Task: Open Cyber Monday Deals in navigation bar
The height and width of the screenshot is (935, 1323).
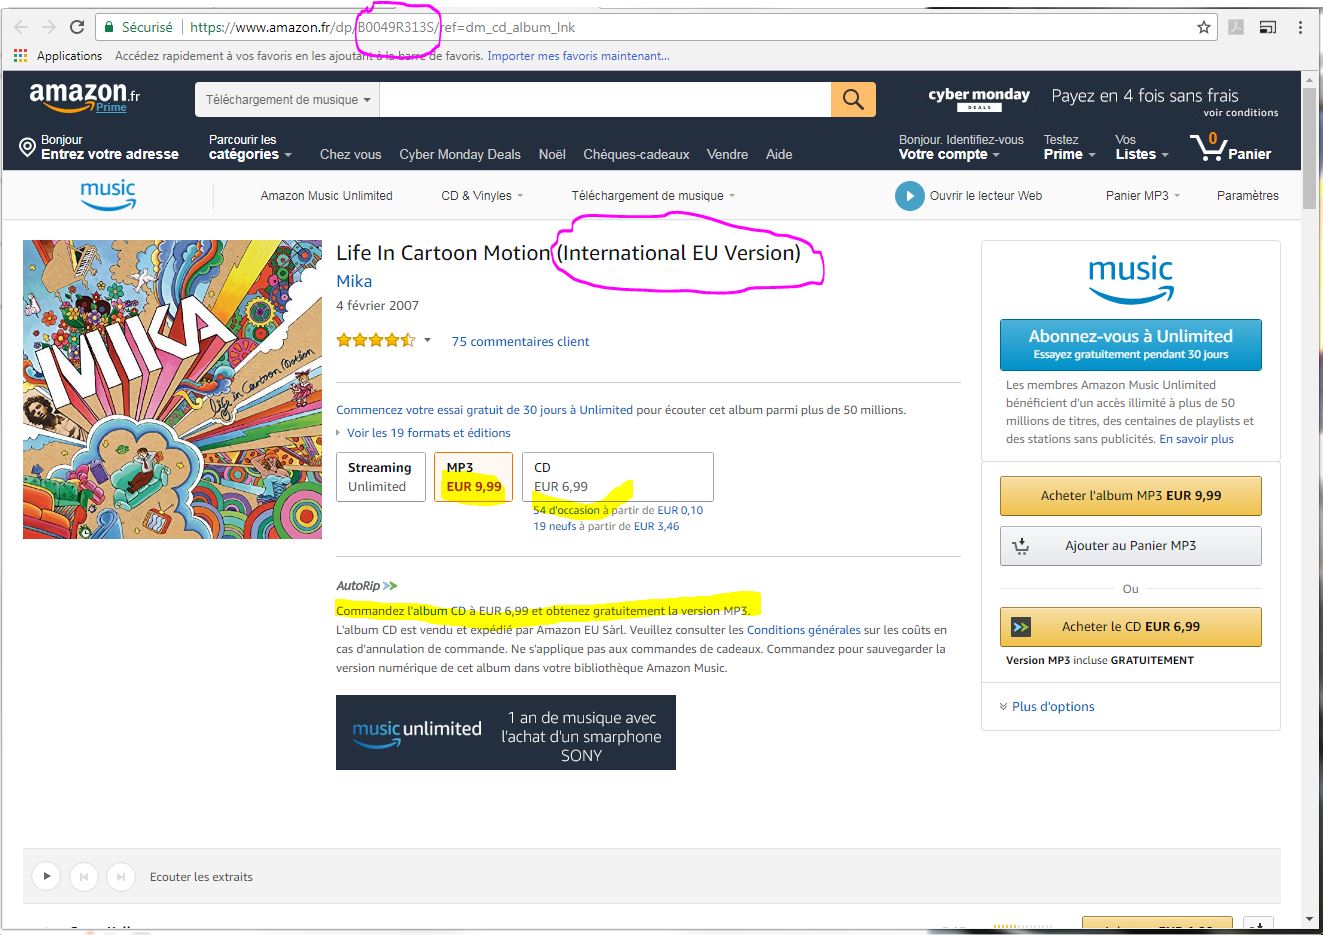Action: (460, 154)
